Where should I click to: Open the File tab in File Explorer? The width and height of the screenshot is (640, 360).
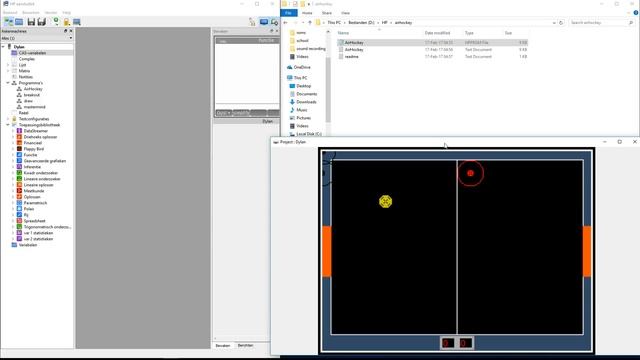pos(289,13)
